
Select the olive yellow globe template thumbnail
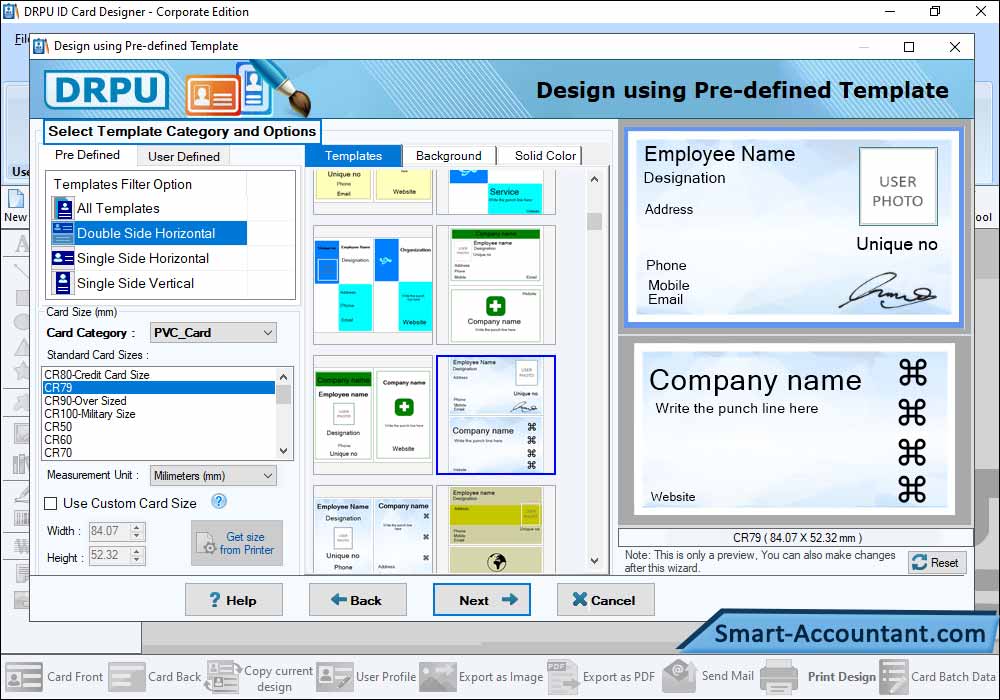496,529
